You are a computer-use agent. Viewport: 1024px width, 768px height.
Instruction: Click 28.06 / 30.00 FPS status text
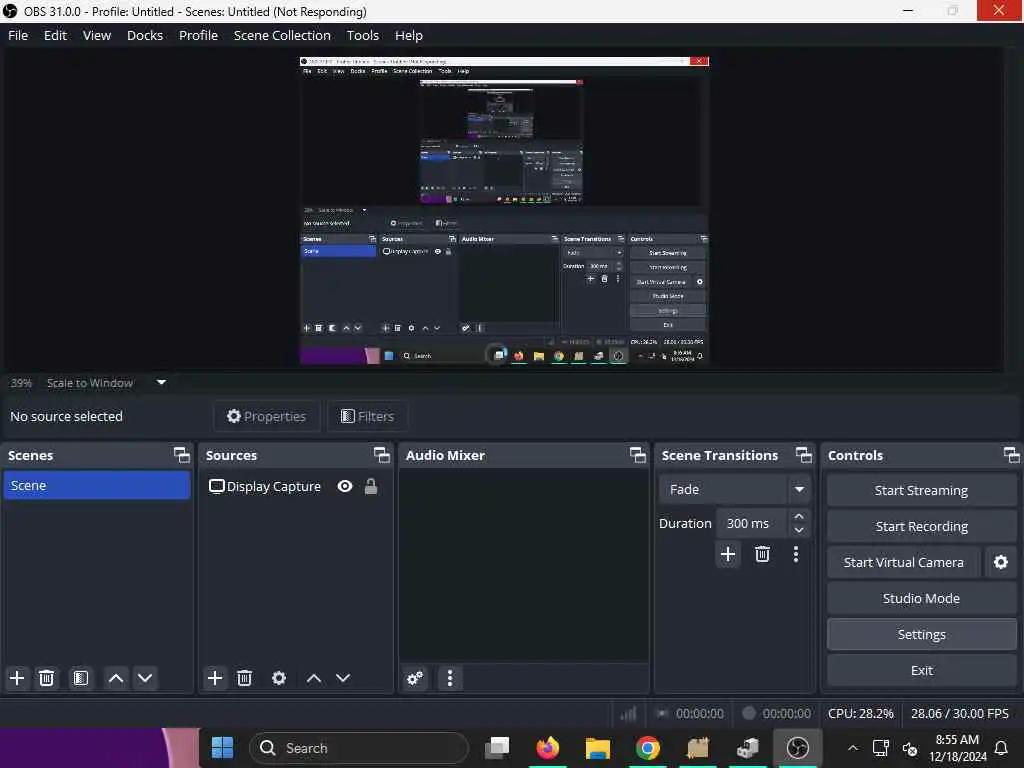[959, 713]
